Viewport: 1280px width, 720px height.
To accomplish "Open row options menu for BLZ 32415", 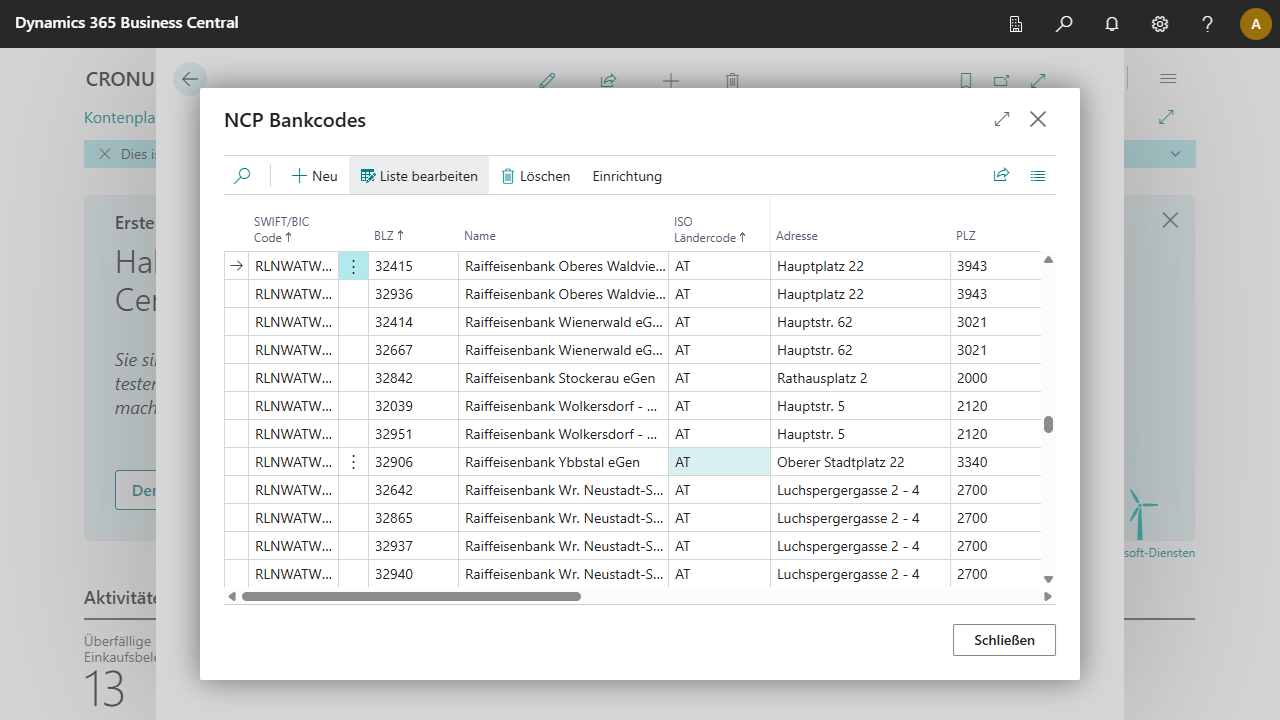I will [353, 266].
